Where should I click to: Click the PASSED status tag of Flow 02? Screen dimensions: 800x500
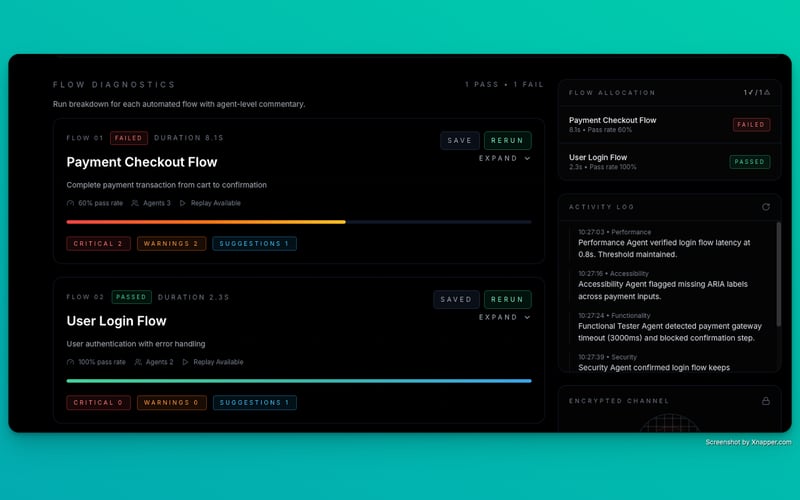tap(131, 297)
